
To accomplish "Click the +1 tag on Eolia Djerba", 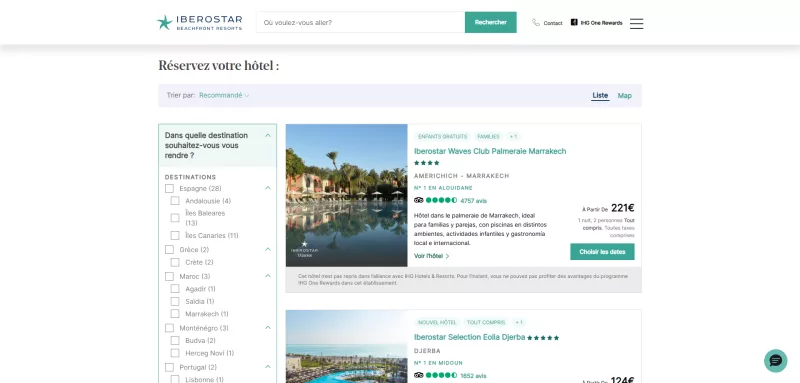I will pos(519,322).
